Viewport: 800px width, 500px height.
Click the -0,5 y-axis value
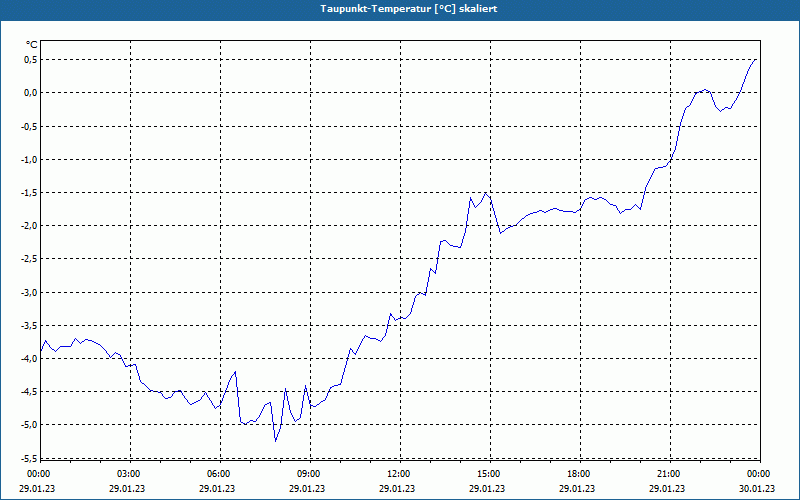29,127
